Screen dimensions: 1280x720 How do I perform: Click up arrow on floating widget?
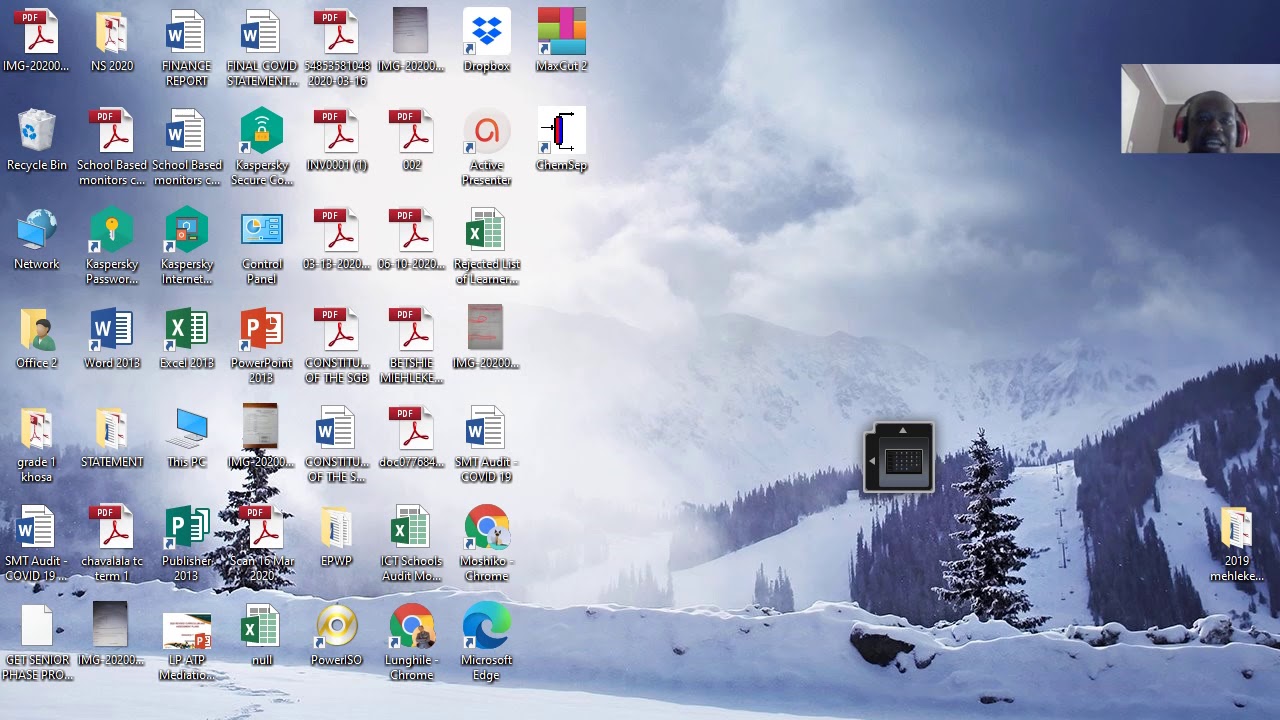[902, 431]
